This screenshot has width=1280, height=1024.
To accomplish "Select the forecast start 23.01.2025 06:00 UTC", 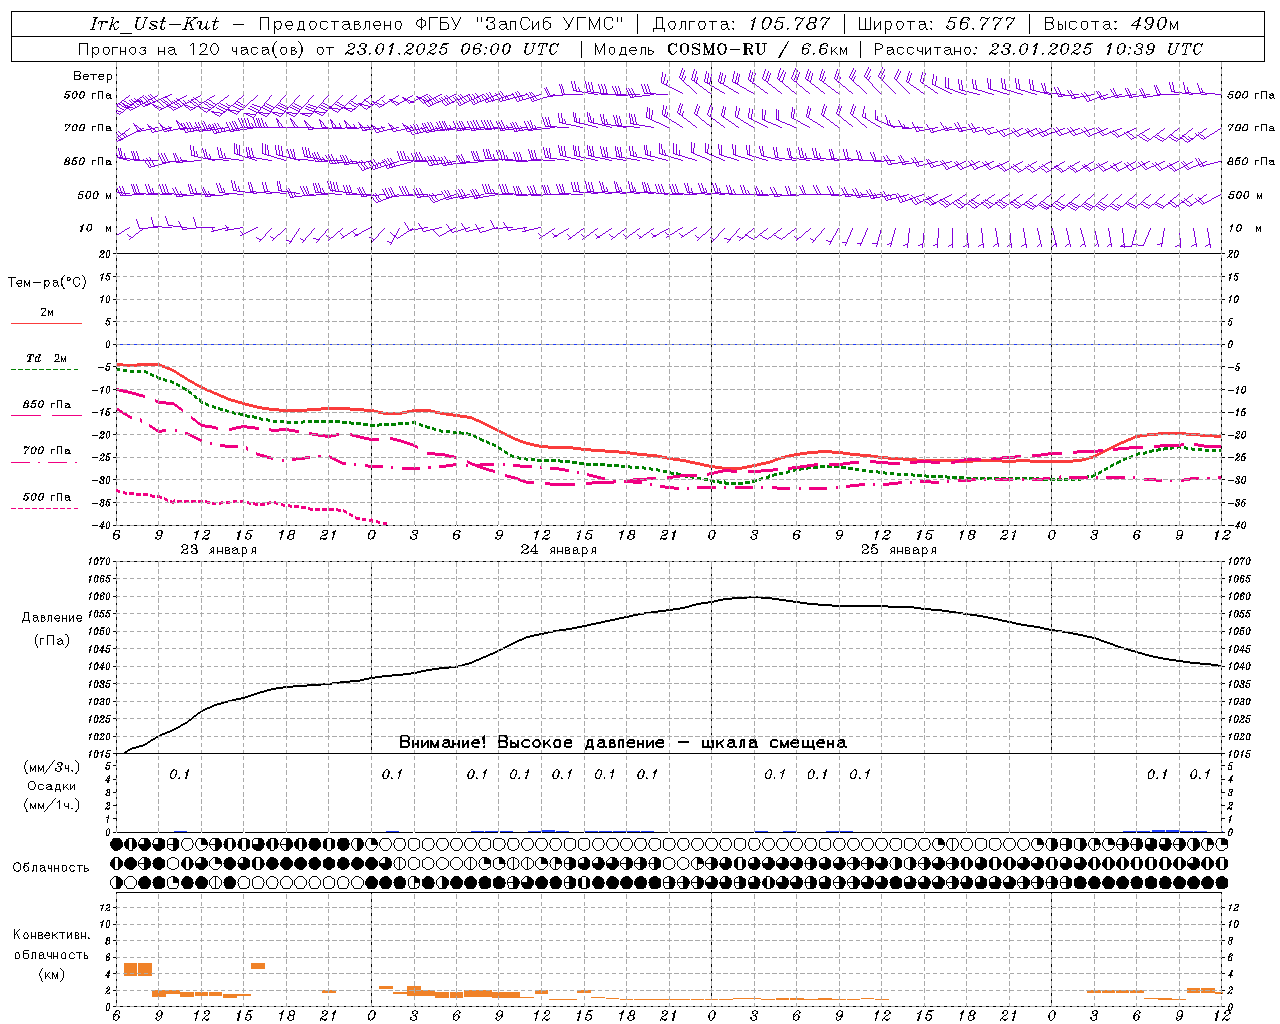I will (x=452, y=49).
